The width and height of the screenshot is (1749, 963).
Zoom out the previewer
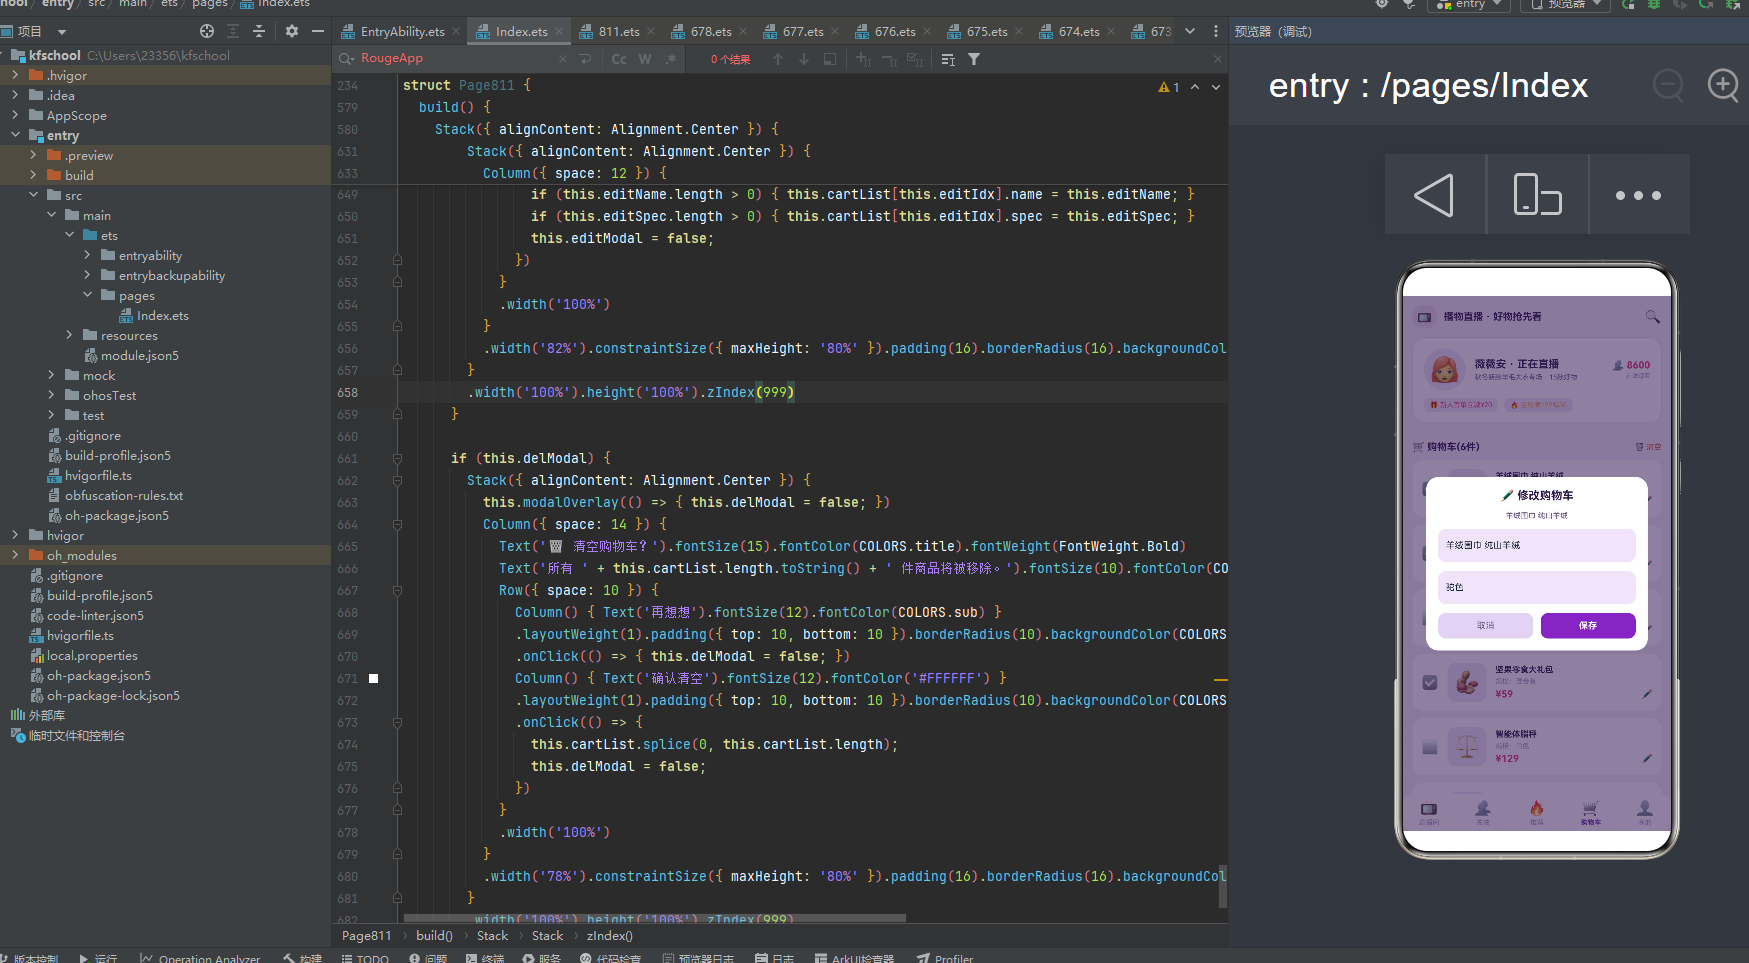(x=1668, y=85)
